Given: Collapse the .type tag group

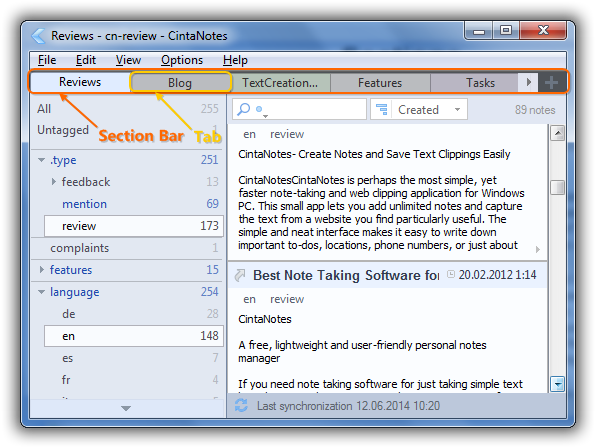Looking at the screenshot, I should click(x=41, y=160).
